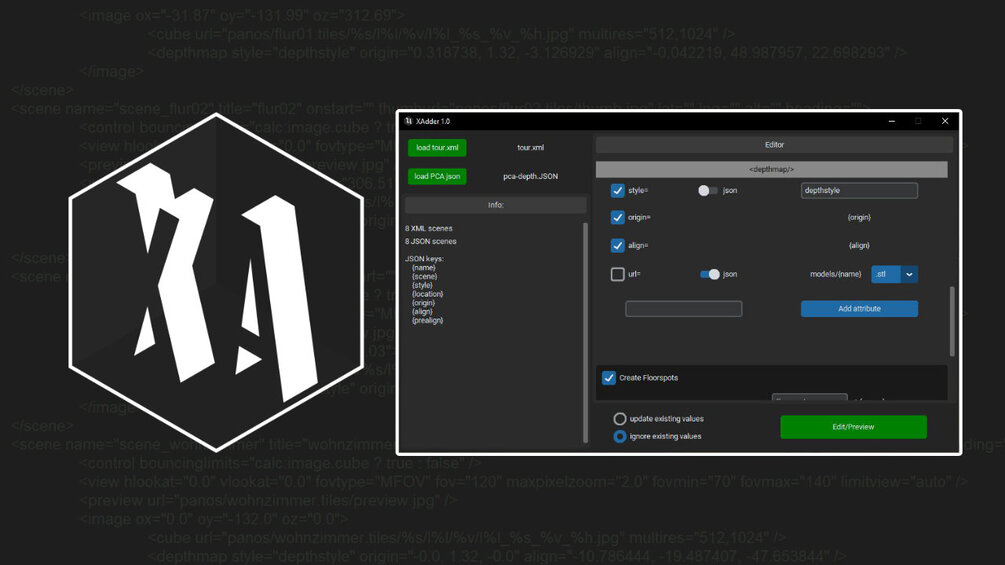Click the empty attribute name input field
1005x565 pixels.
point(683,309)
